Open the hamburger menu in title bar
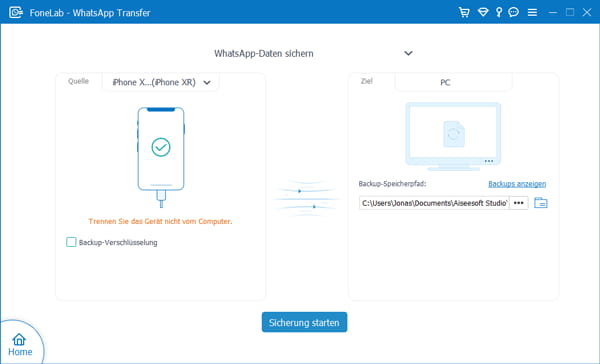Screen dimensions: 600x364 532,13
